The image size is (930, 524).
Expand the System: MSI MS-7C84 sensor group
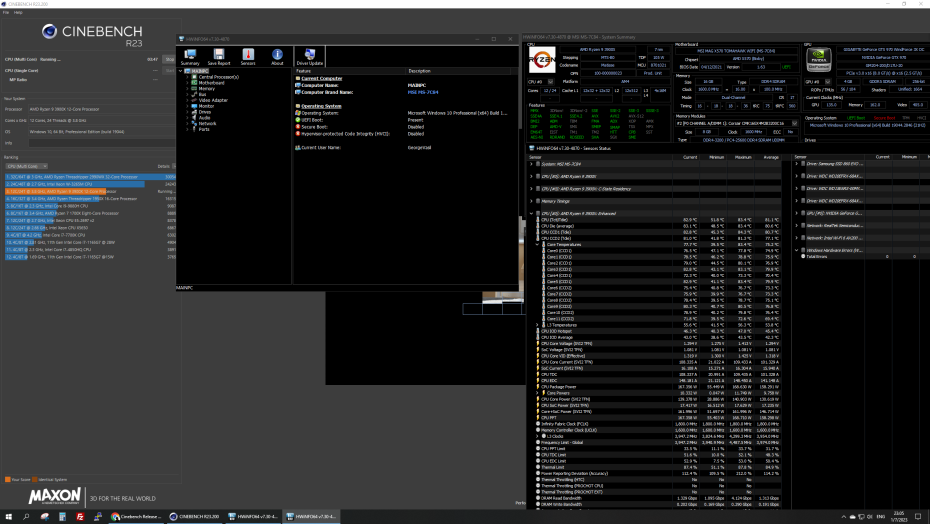point(531,164)
